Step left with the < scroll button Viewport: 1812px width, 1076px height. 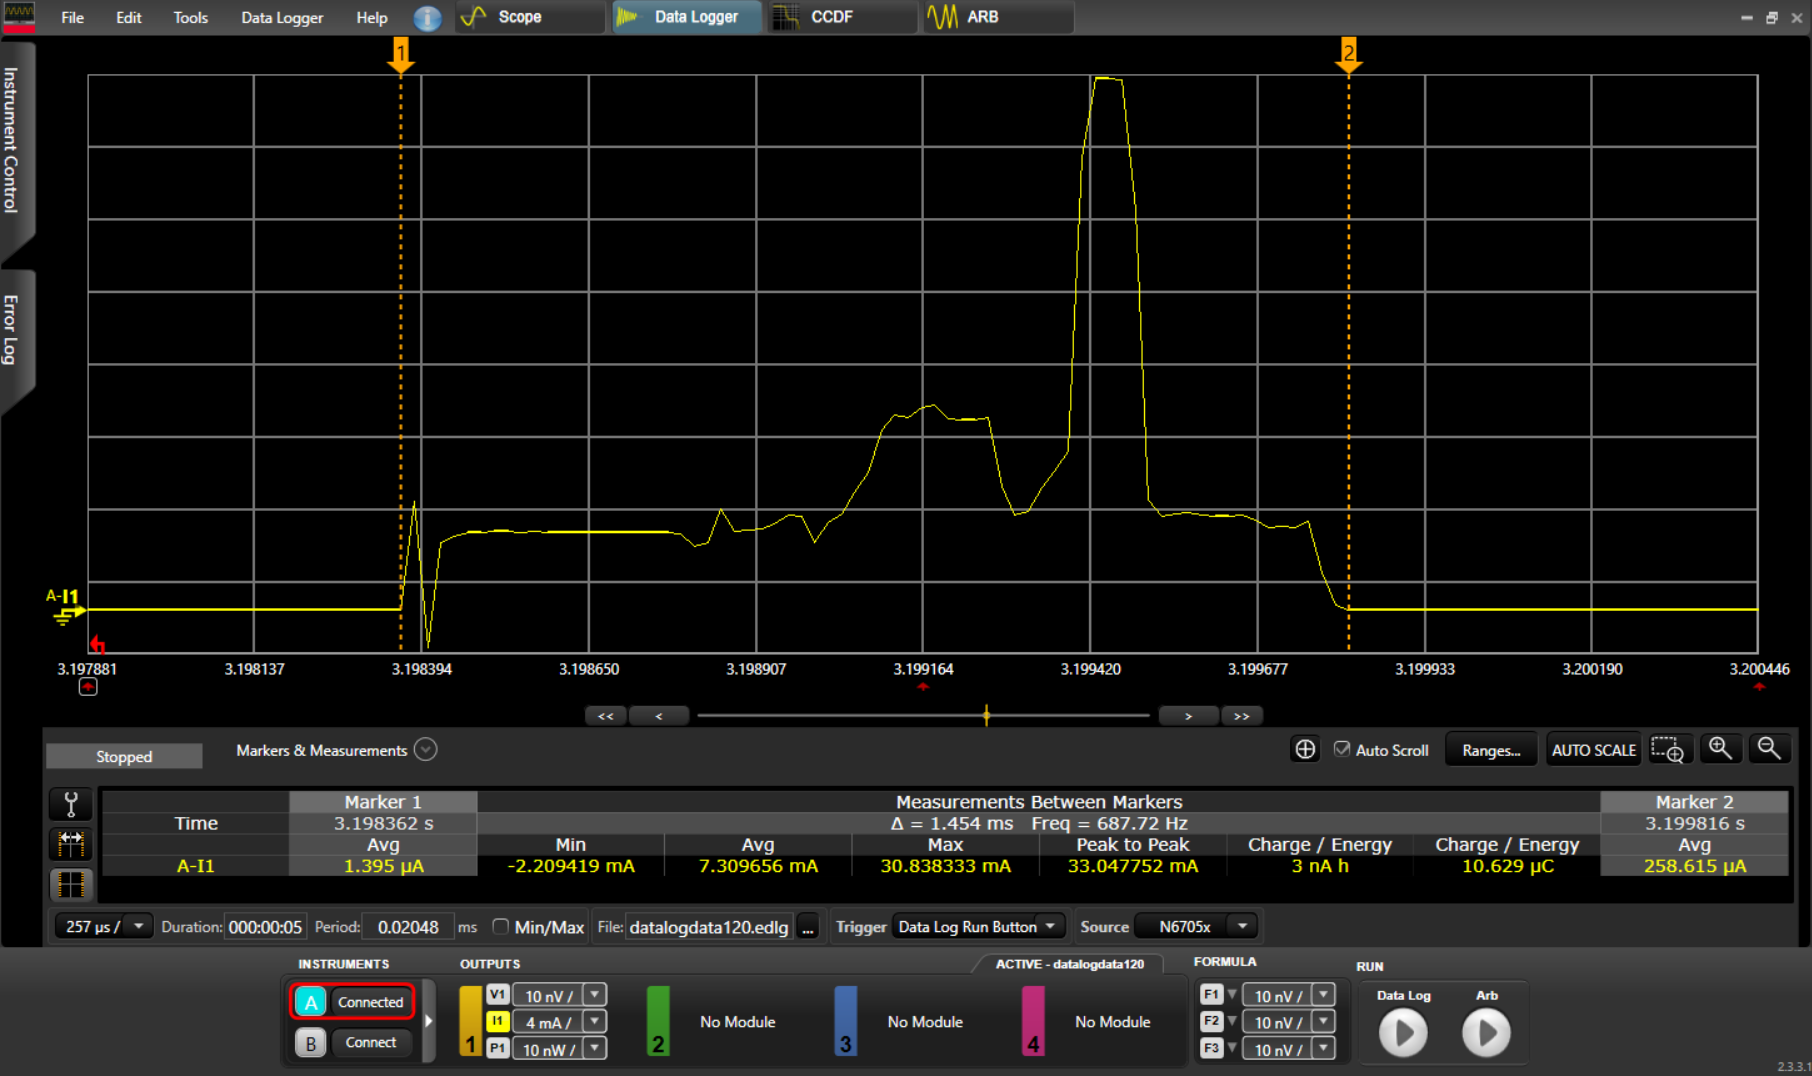[x=658, y=716]
